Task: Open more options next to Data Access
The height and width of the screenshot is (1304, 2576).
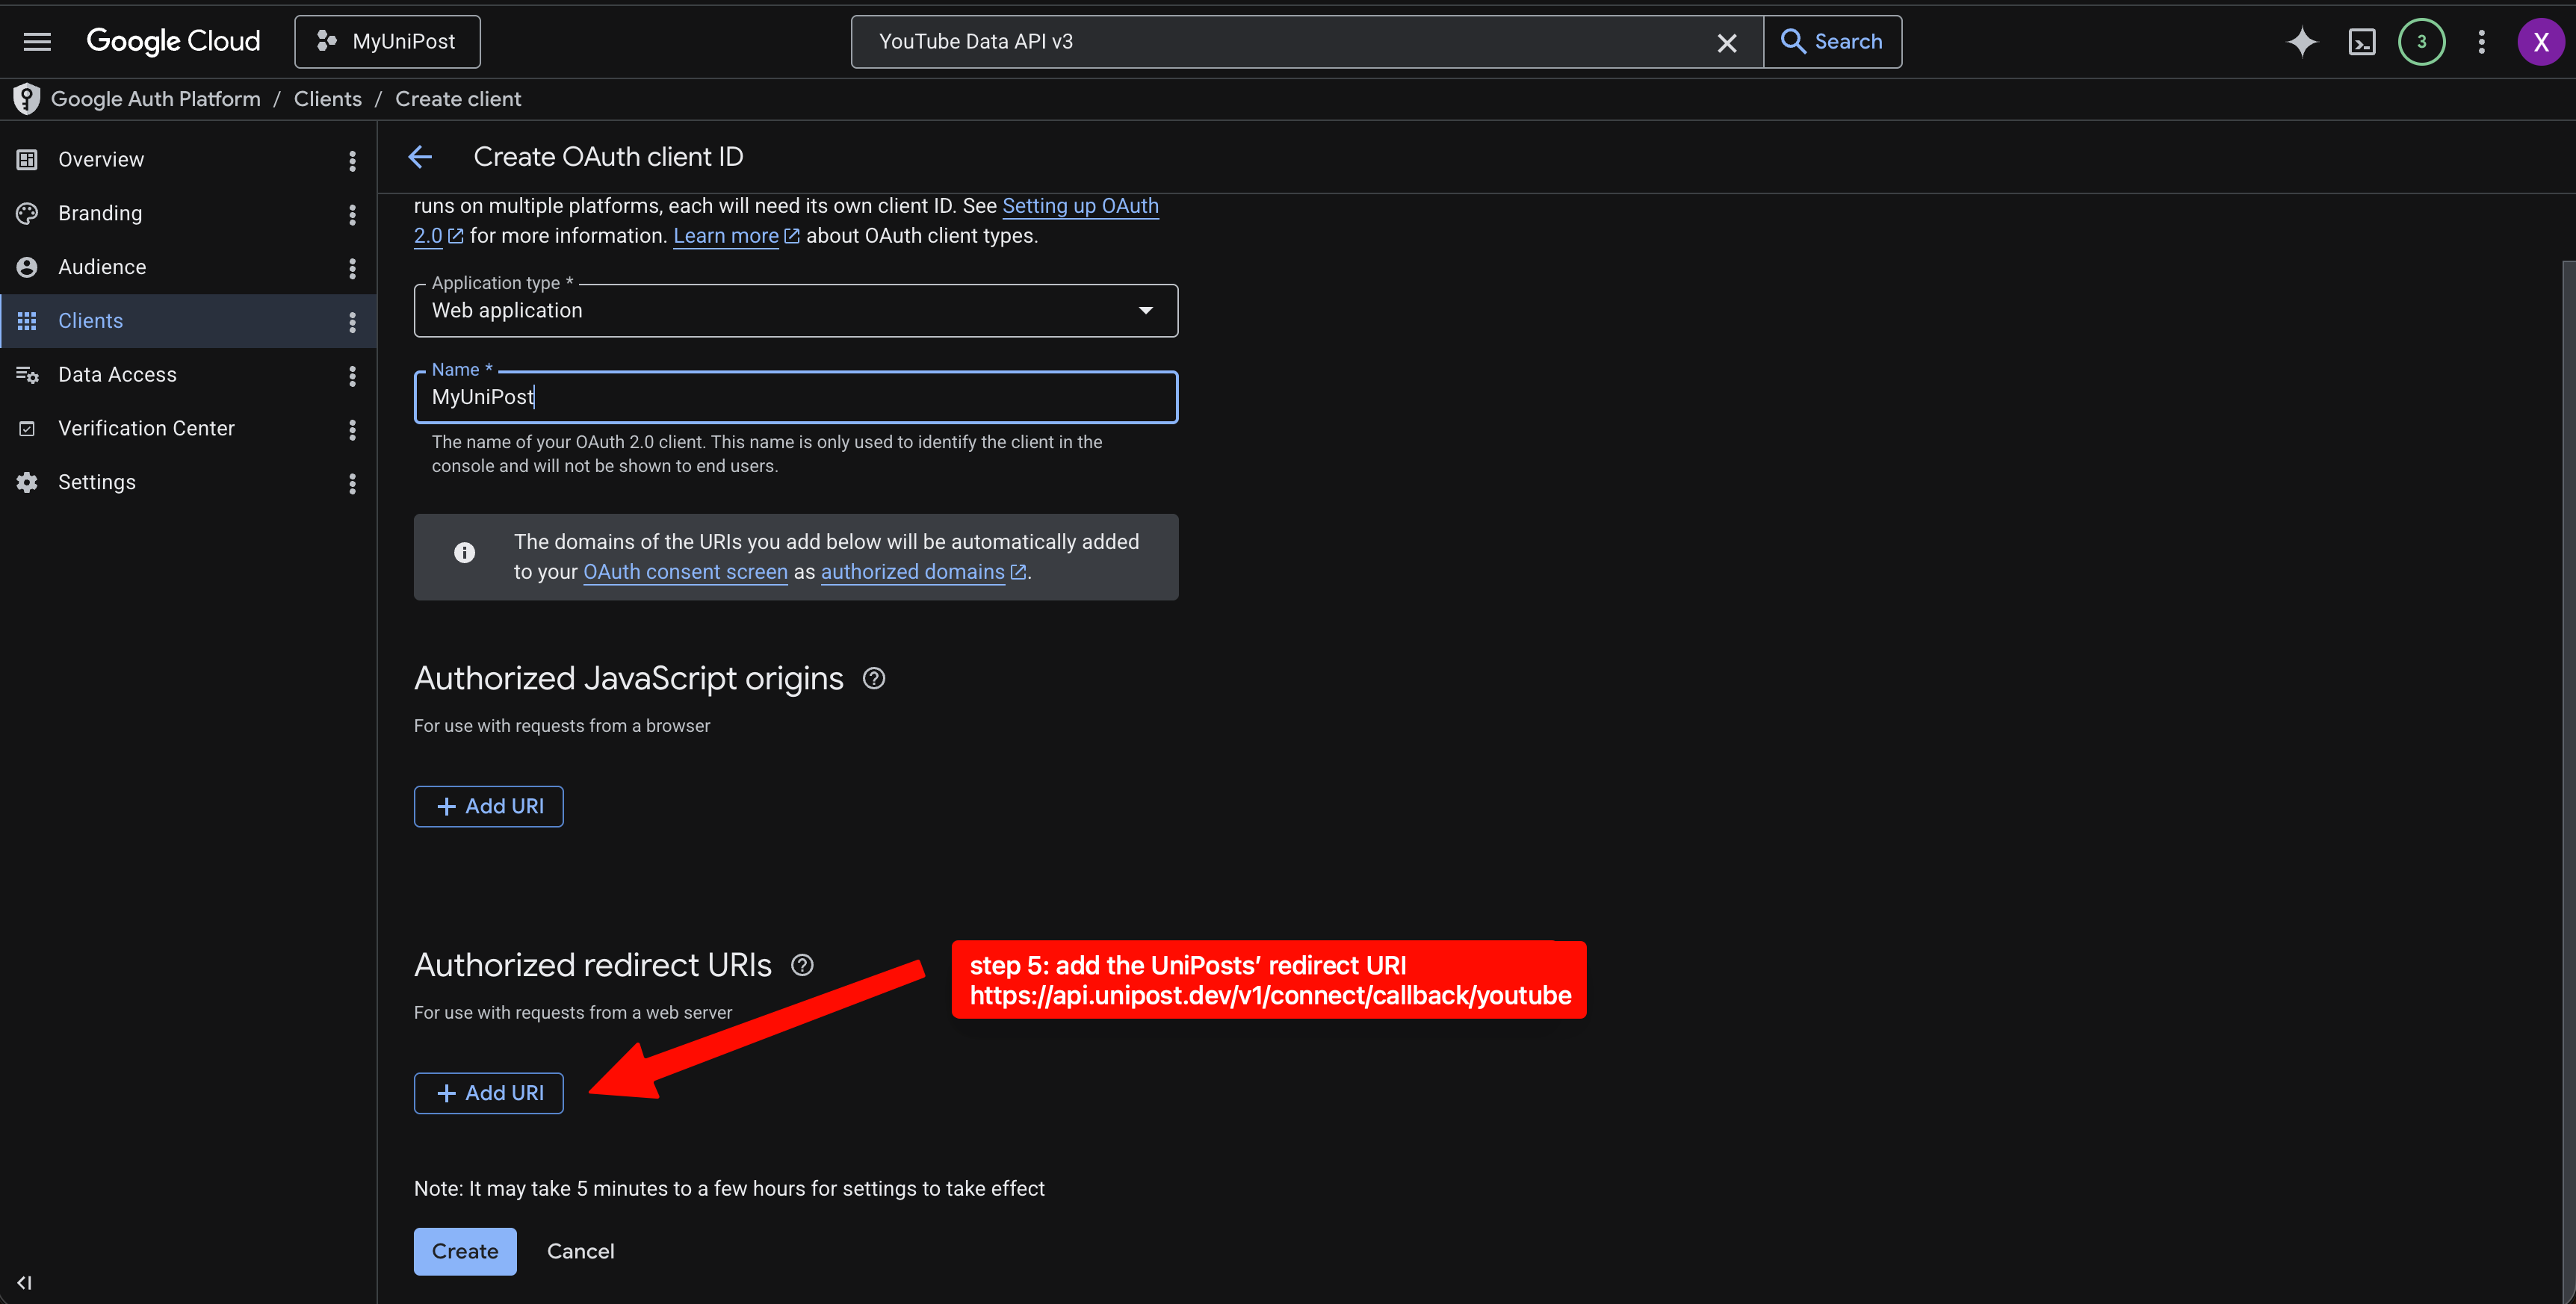Action: pos(352,376)
